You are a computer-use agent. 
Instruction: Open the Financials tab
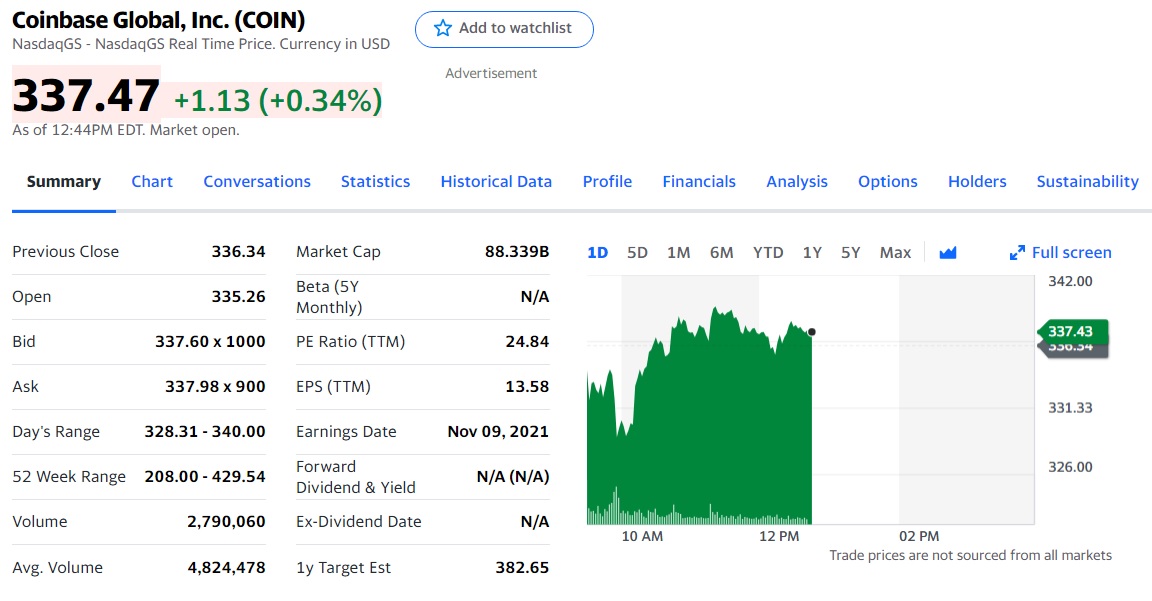699,181
